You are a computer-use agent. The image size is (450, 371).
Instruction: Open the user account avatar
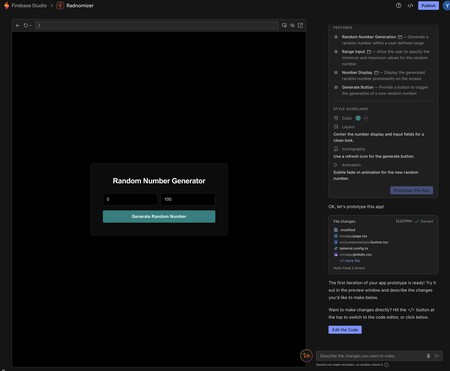tap(446, 6)
